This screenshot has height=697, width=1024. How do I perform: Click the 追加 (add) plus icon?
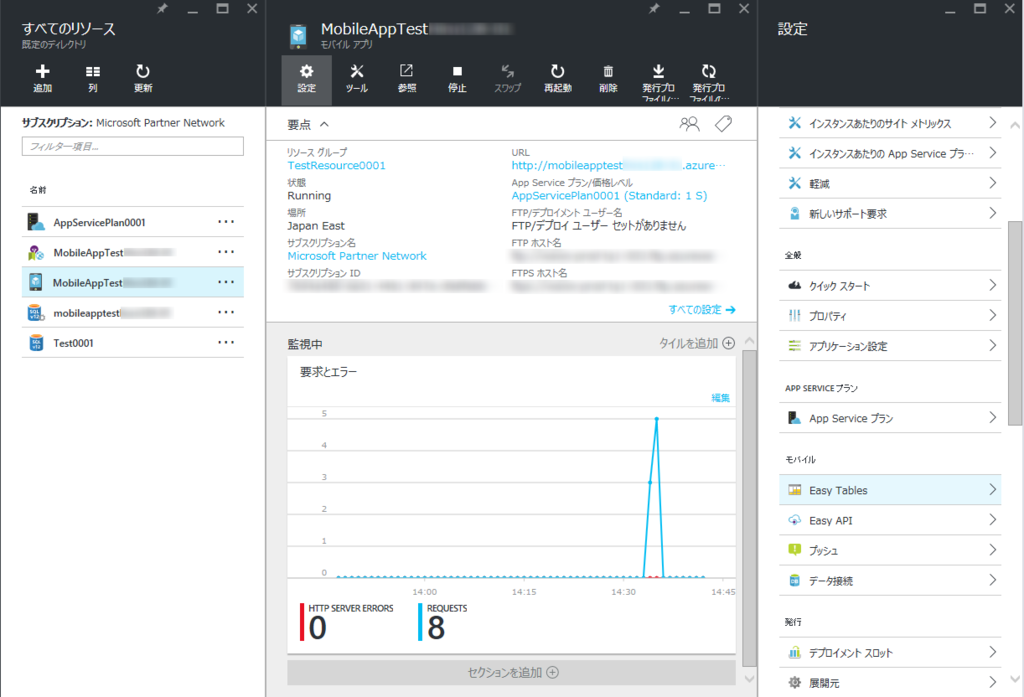pyautogui.click(x=42, y=71)
